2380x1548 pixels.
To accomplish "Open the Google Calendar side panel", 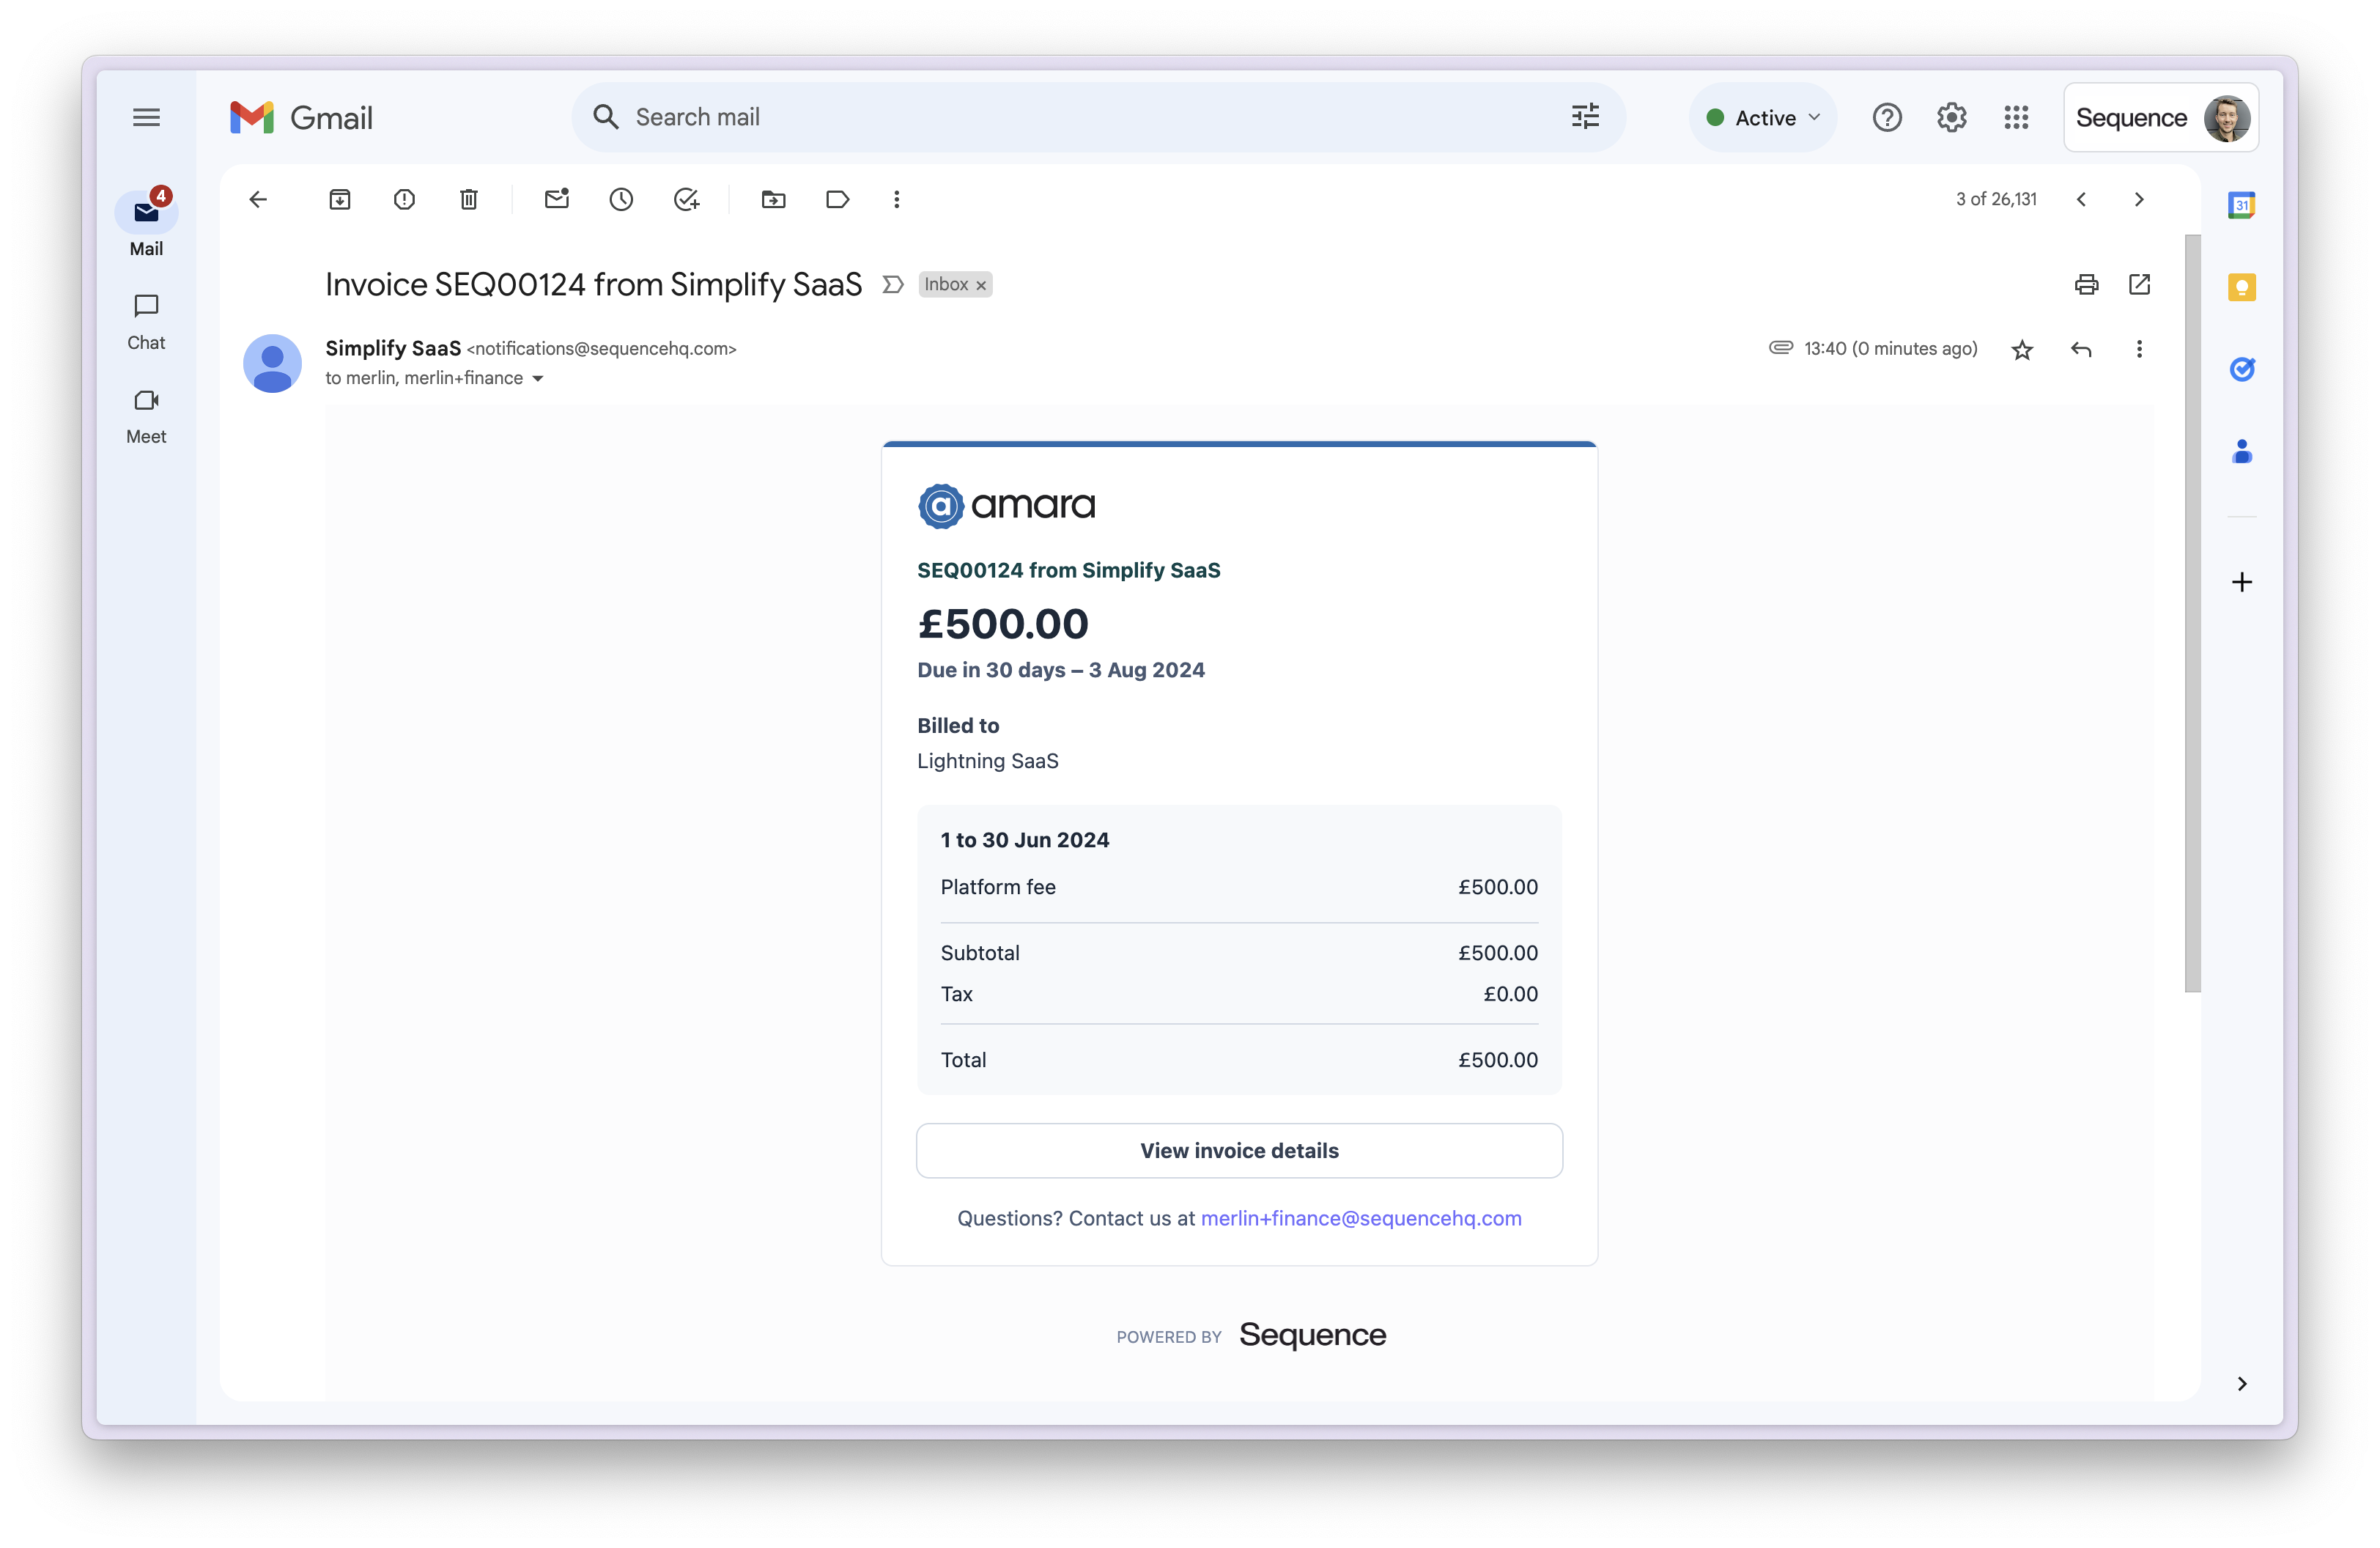I will click(2242, 205).
